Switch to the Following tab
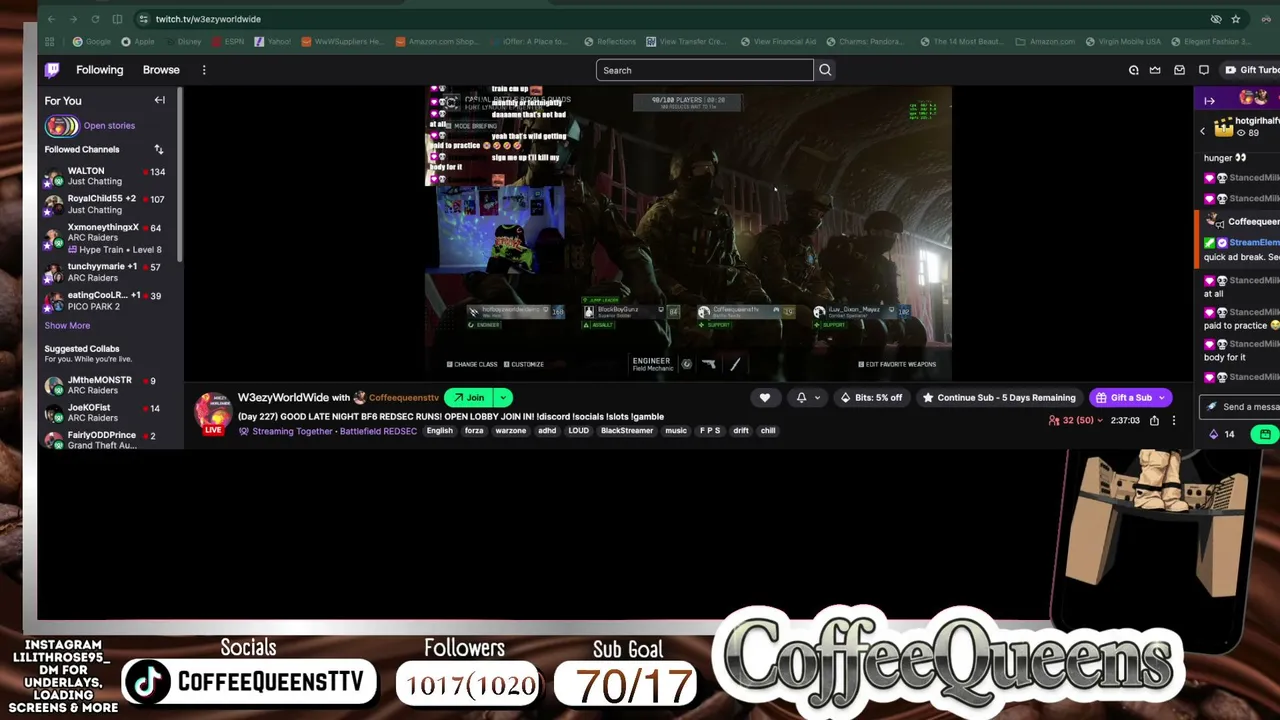The width and height of the screenshot is (1280, 720). pyautogui.click(x=100, y=70)
